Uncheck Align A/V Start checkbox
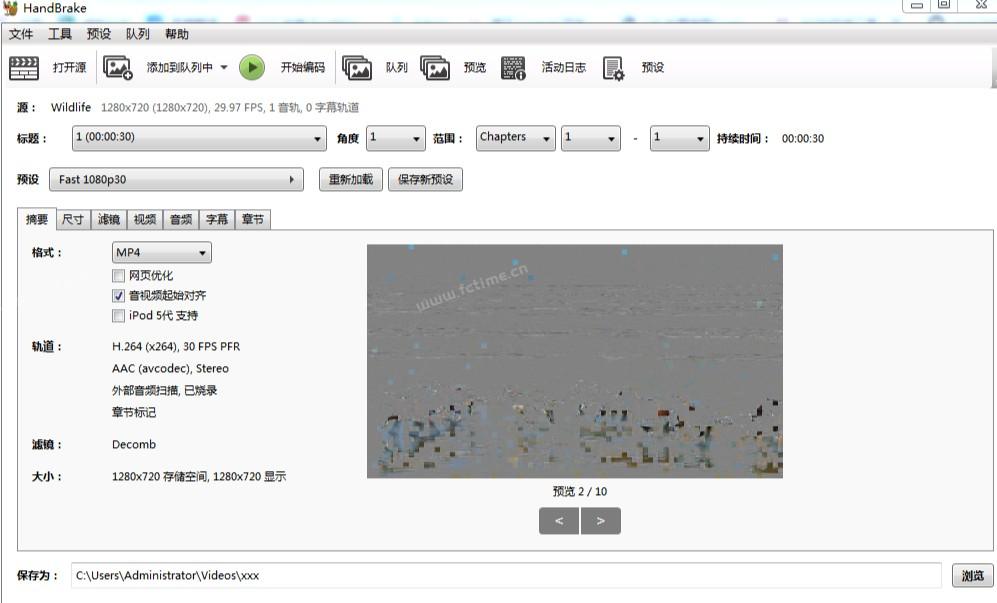 tap(118, 296)
